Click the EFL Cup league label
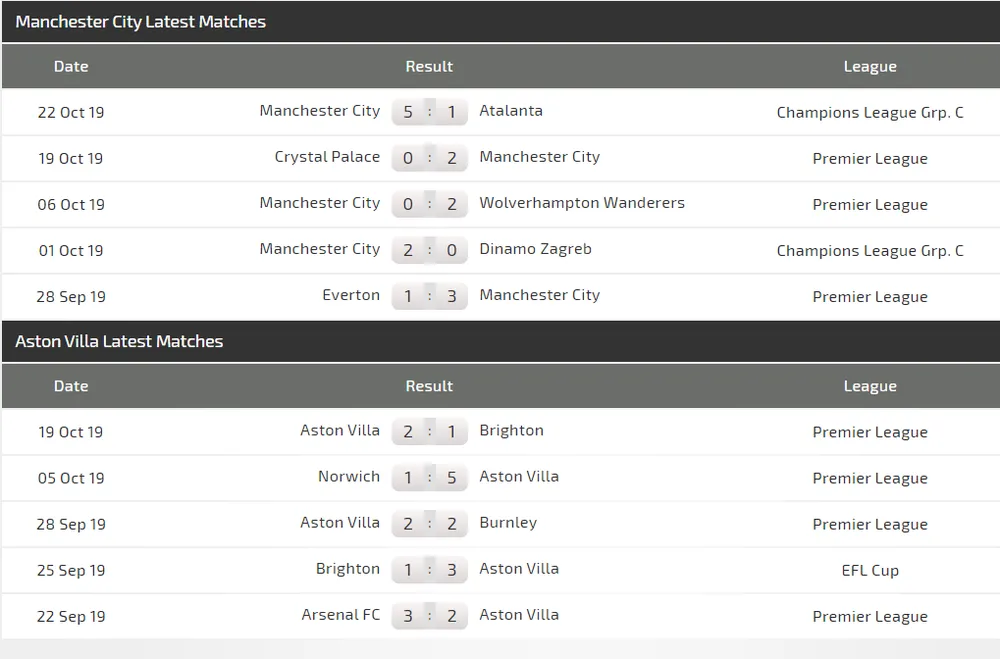Screen dimensions: 1000x659 (870, 570)
